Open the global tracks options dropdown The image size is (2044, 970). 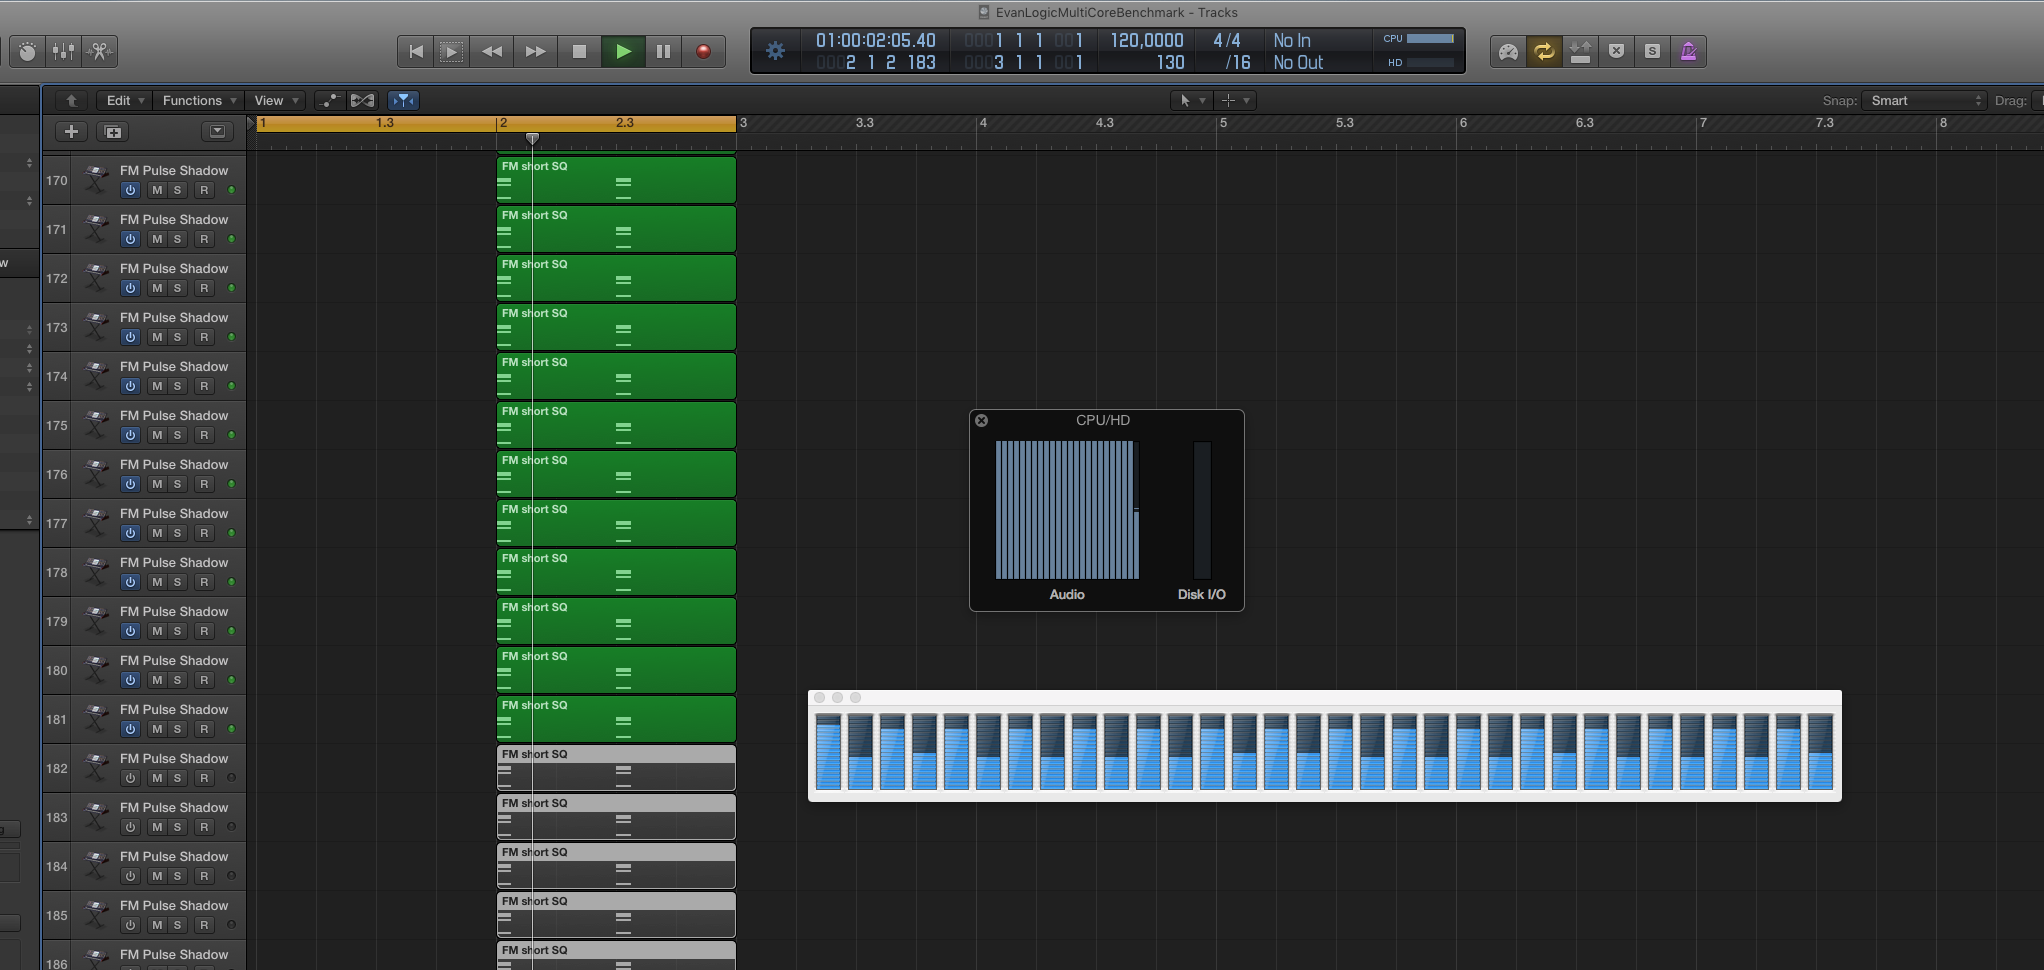(217, 132)
